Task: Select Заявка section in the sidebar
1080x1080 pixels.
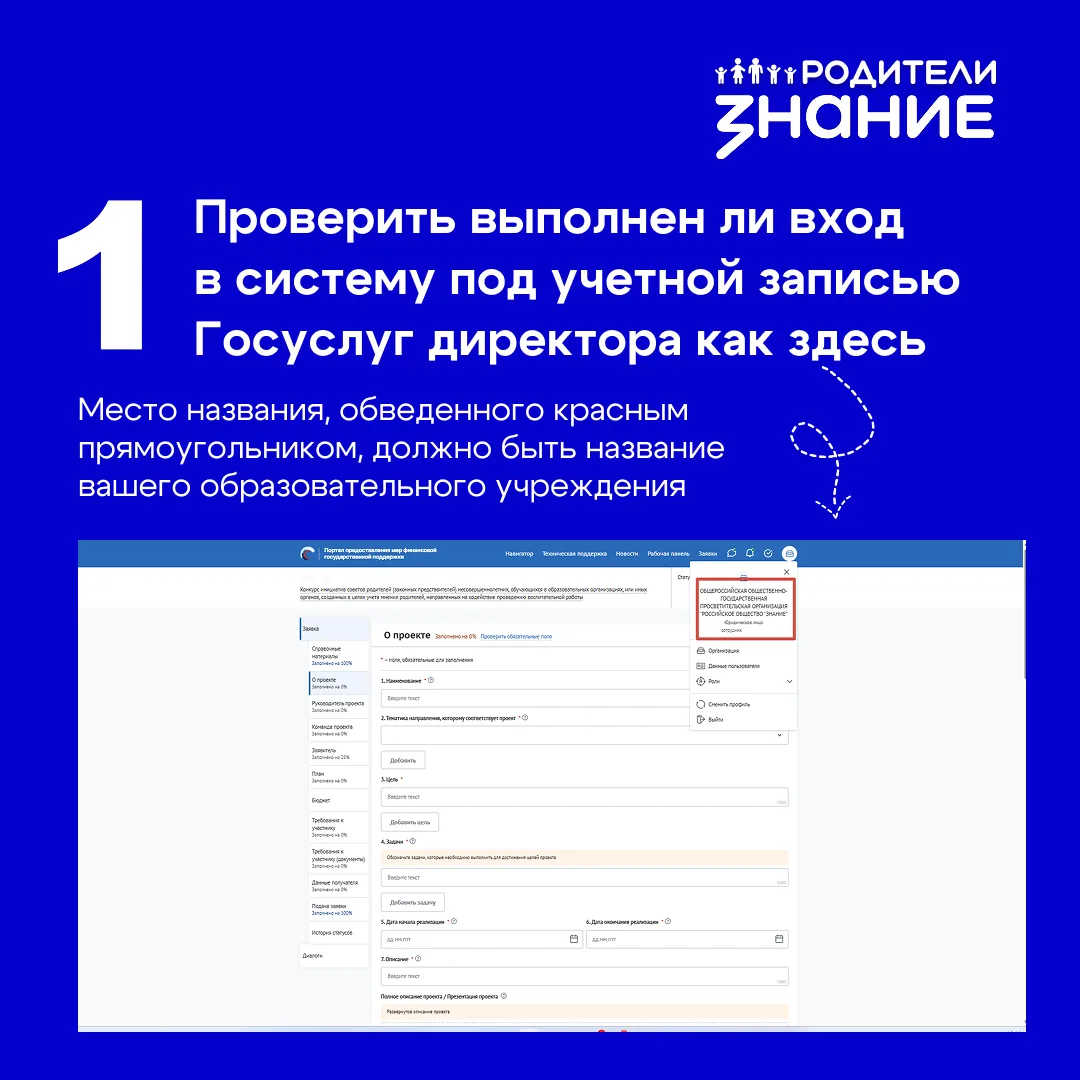Action: (x=335, y=629)
